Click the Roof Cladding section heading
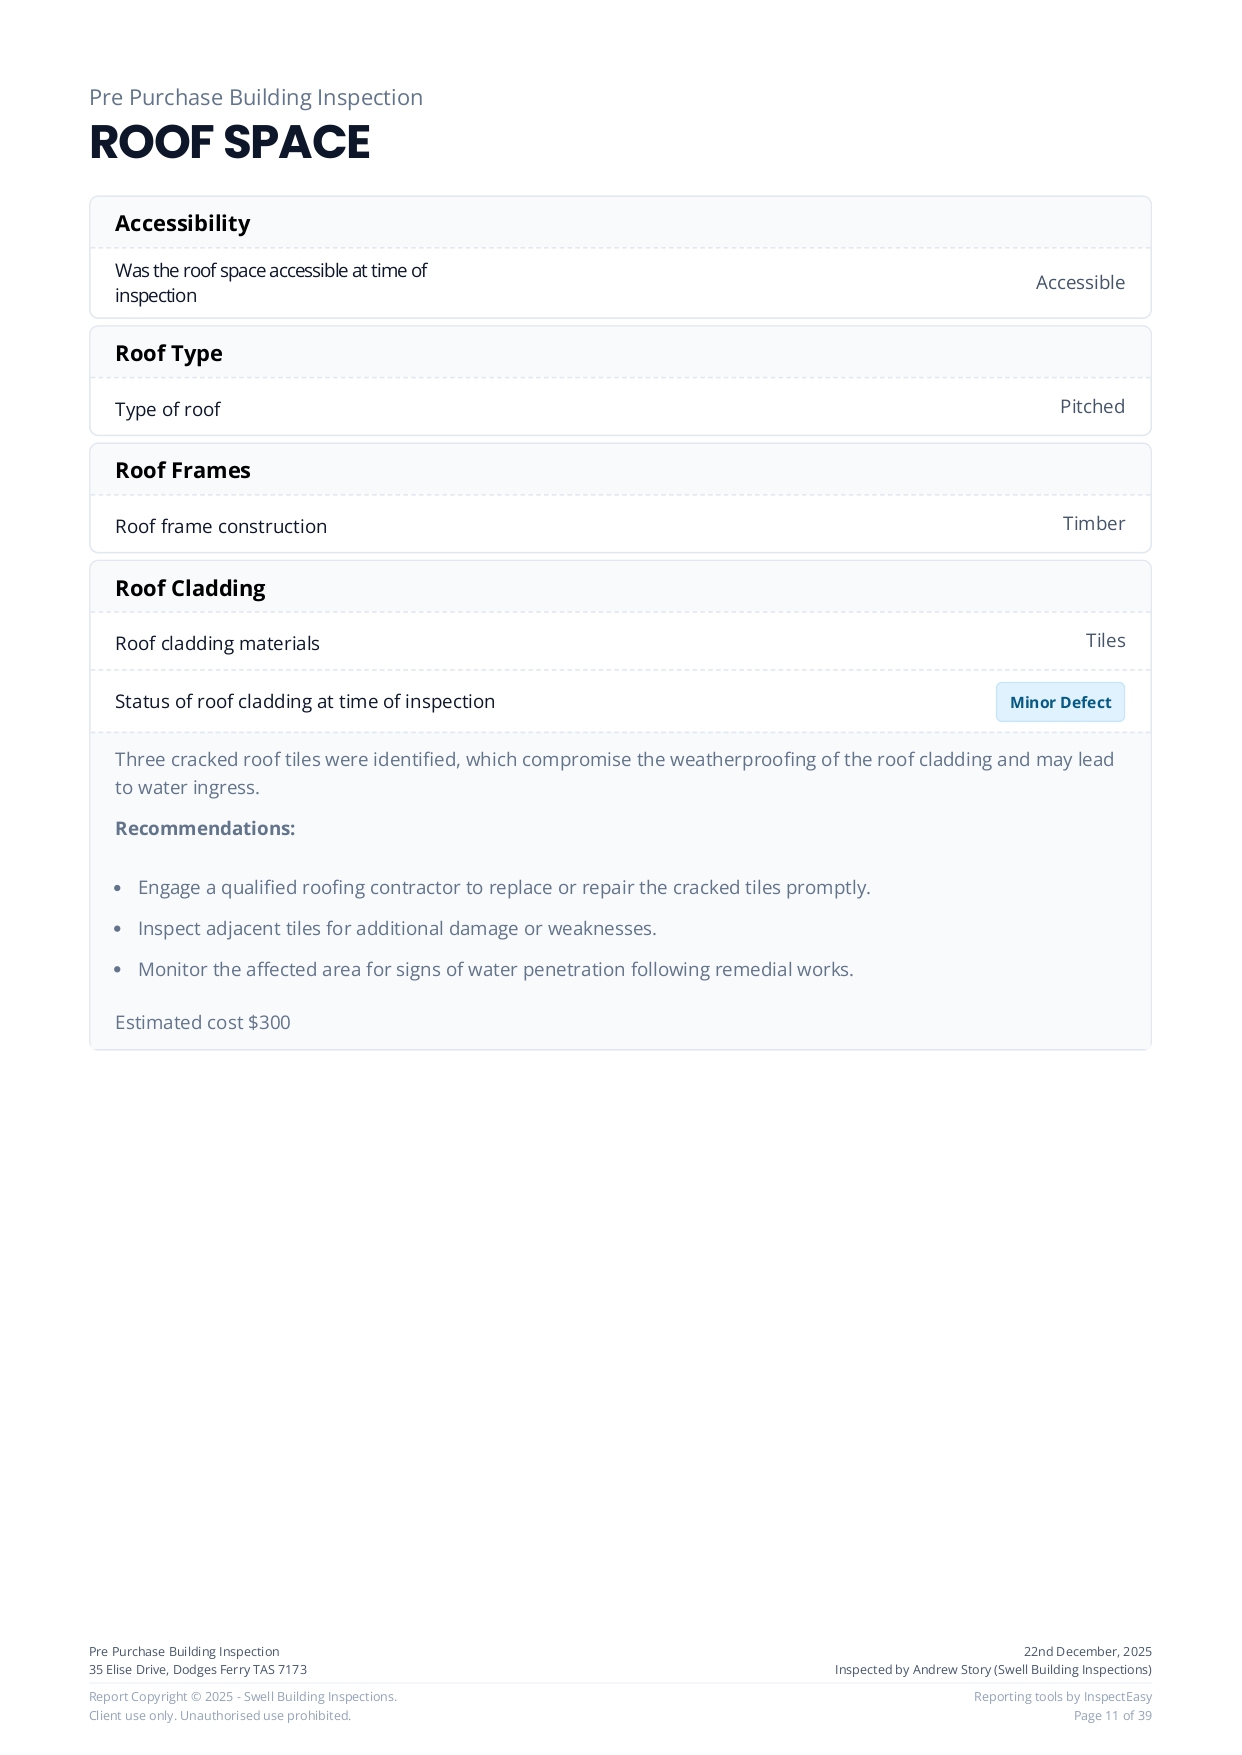The image size is (1242, 1755). pyautogui.click(x=190, y=588)
